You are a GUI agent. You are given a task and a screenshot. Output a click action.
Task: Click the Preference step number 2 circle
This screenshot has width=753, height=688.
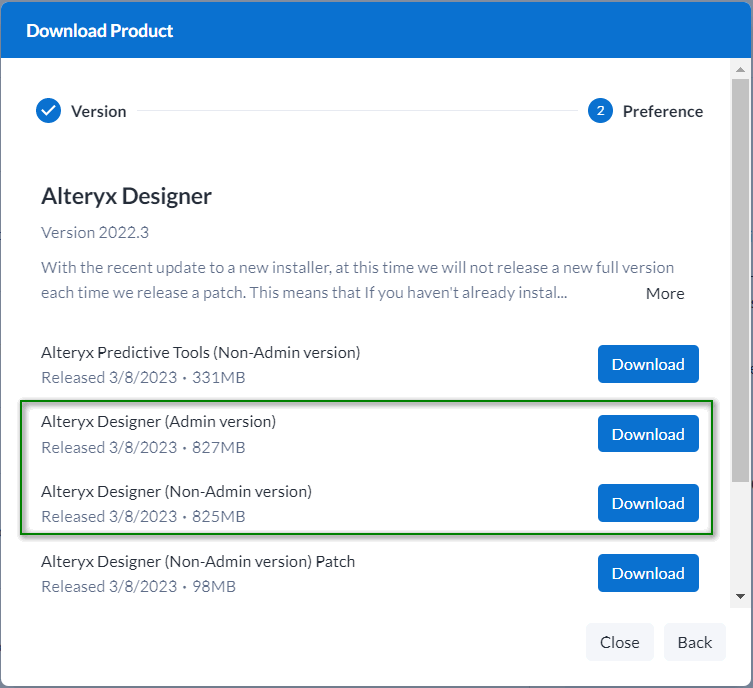tap(600, 111)
